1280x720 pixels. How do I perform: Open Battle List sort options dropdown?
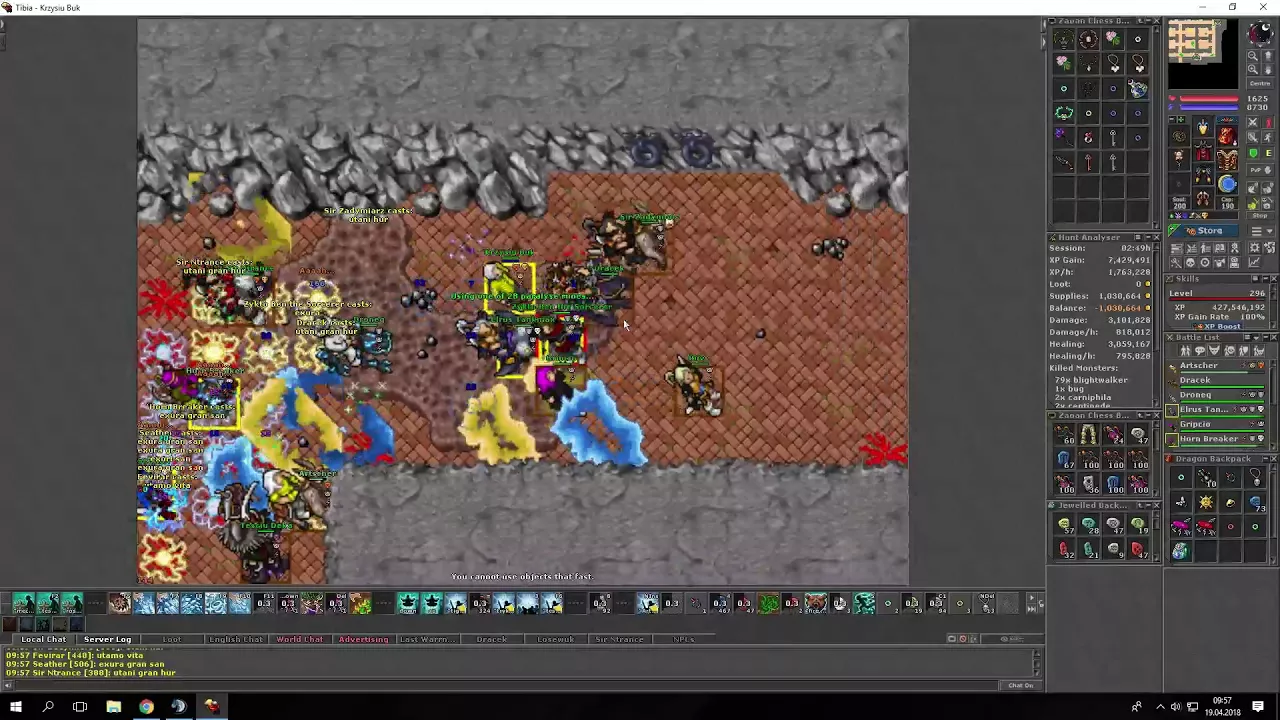pos(1256,337)
